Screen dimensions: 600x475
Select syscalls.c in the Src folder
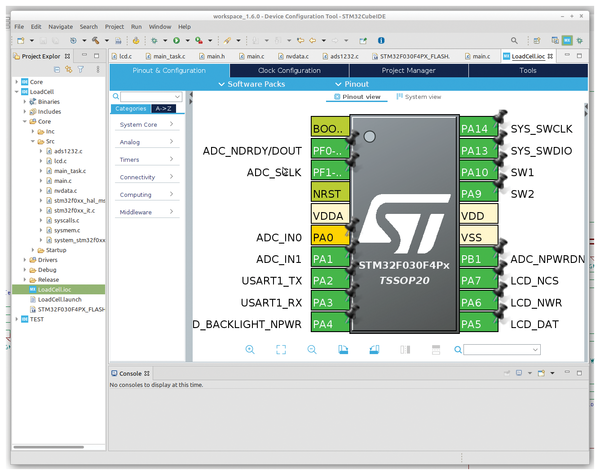[67, 220]
